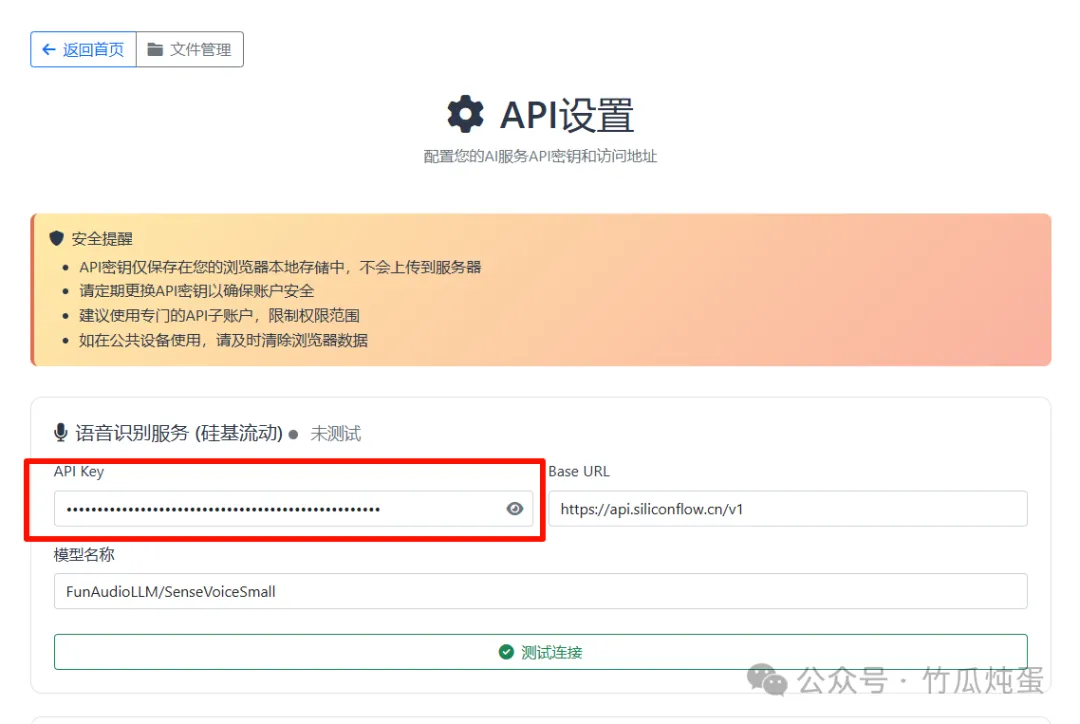Click the line 请定期更换API密钥以确保账户安全
The width and height of the screenshot is (1080, 724).
[x=196, y=291]
